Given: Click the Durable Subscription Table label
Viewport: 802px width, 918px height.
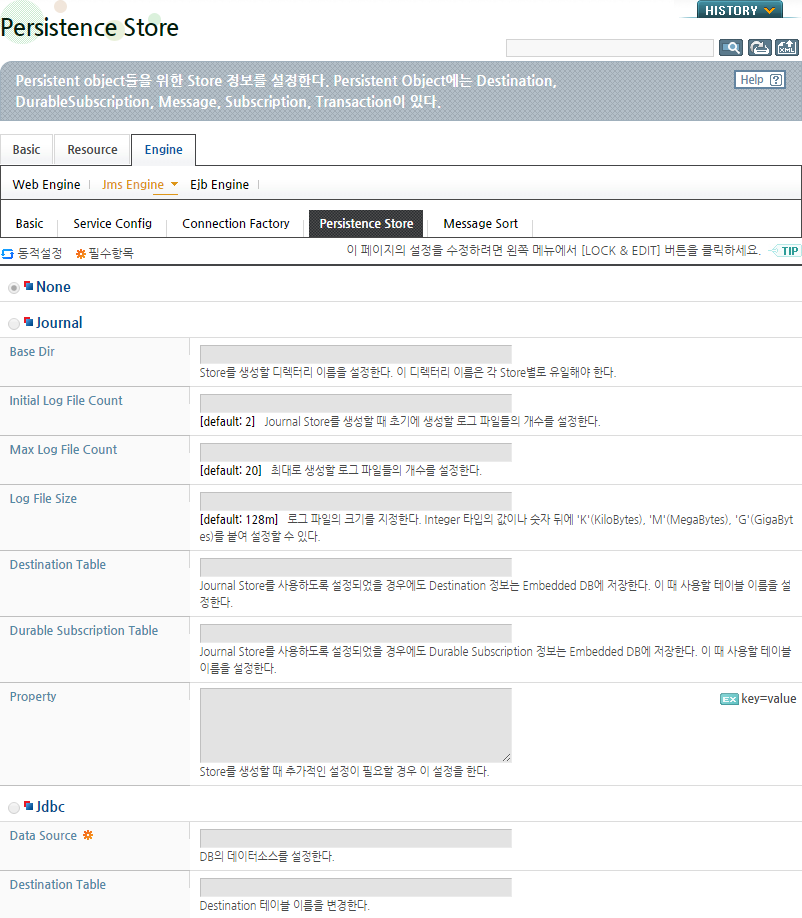Looking at the screenshot, I should [84, 631].
